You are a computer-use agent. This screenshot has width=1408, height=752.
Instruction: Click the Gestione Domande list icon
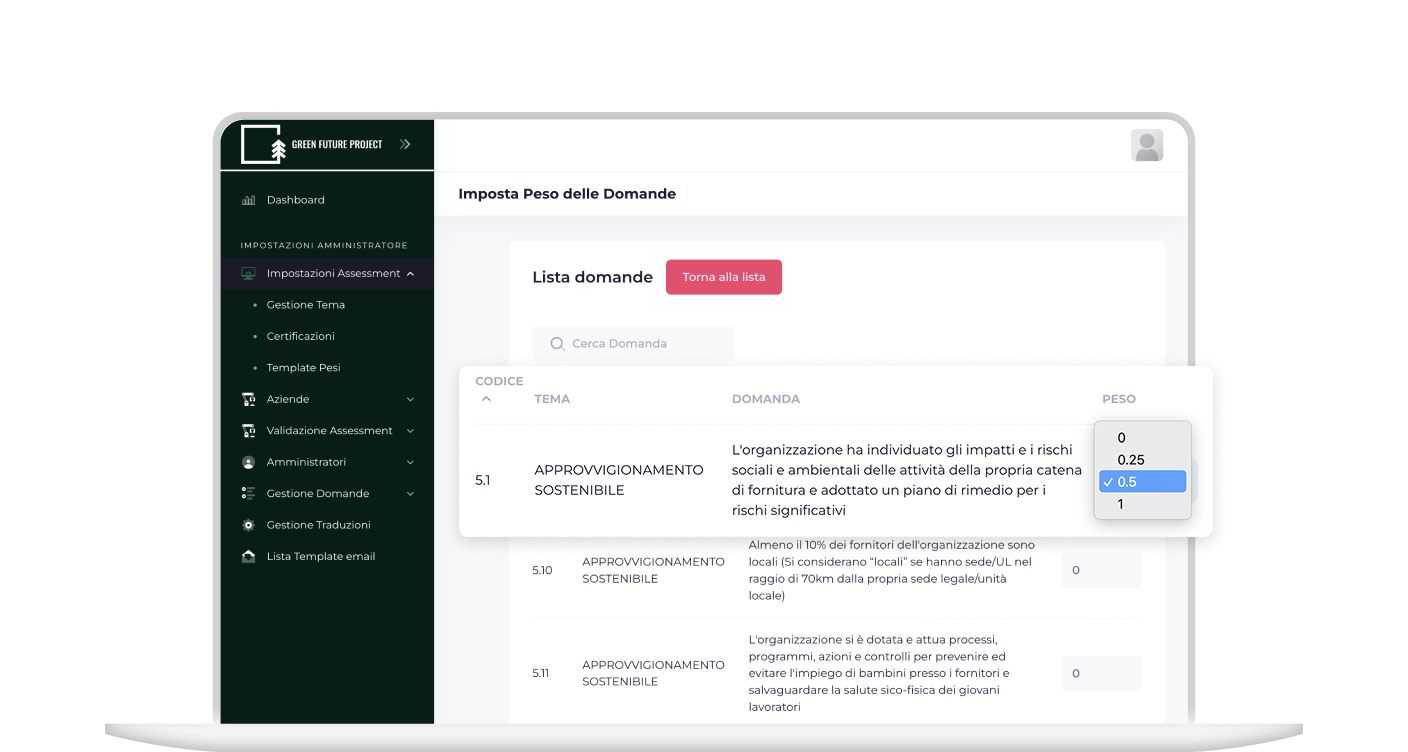[249, 494]
